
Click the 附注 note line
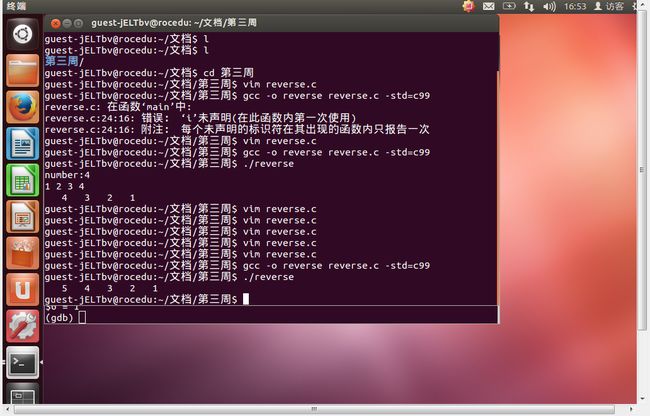tap(237, 129)
